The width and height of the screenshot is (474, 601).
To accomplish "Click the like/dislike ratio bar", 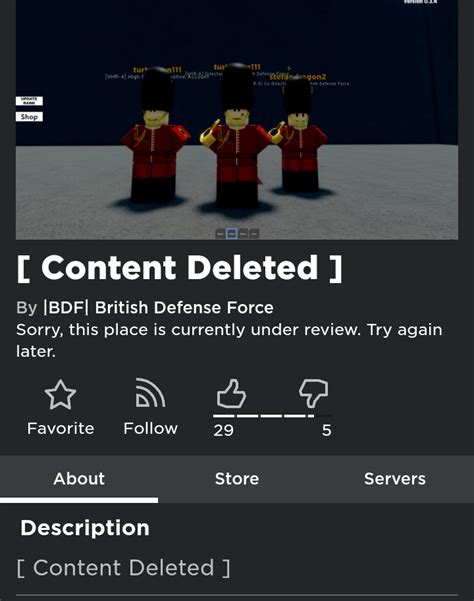I will click(272, 416).
